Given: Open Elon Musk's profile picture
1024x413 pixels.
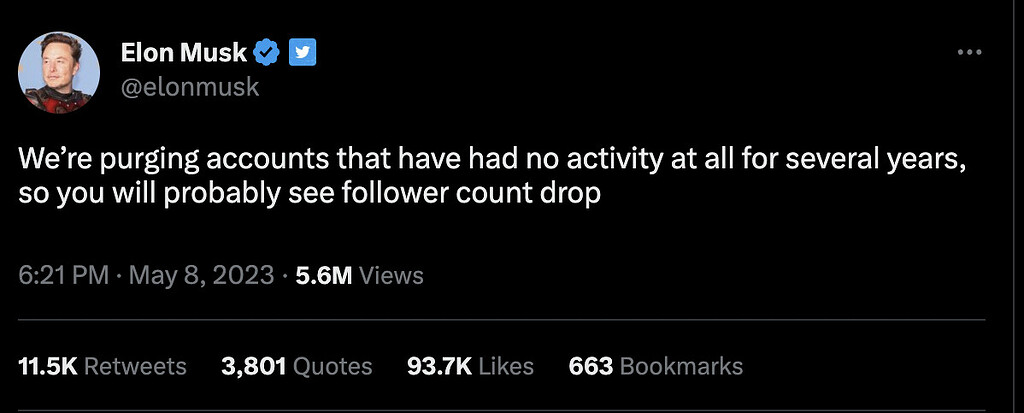Looking at the screenshot, I should [x=59, y=72].
